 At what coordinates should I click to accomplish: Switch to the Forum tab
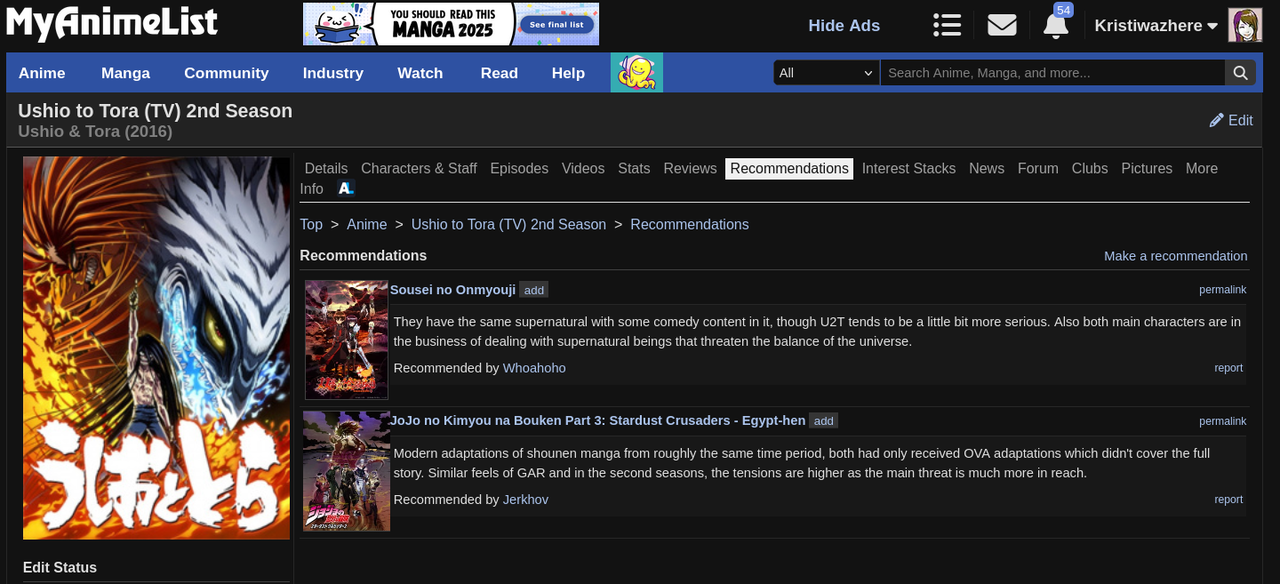tap(1038, 169)
